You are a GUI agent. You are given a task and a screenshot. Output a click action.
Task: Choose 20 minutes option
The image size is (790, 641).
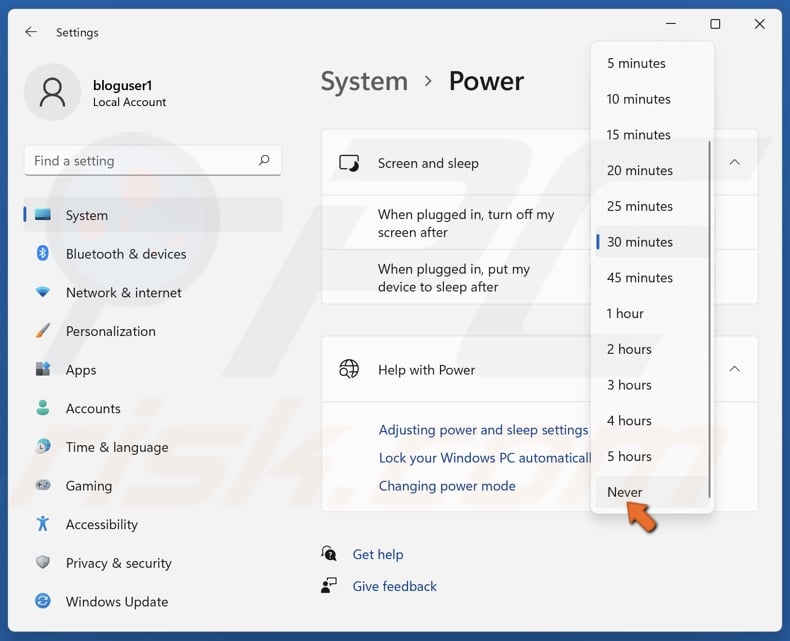point(652,170)
